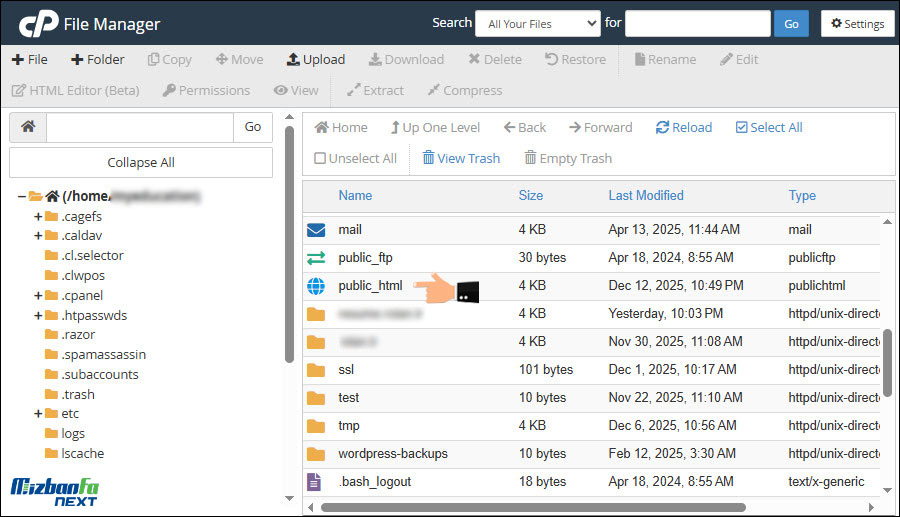
Task: Click the Upload toolbar icon
Action: pos(293,59)
